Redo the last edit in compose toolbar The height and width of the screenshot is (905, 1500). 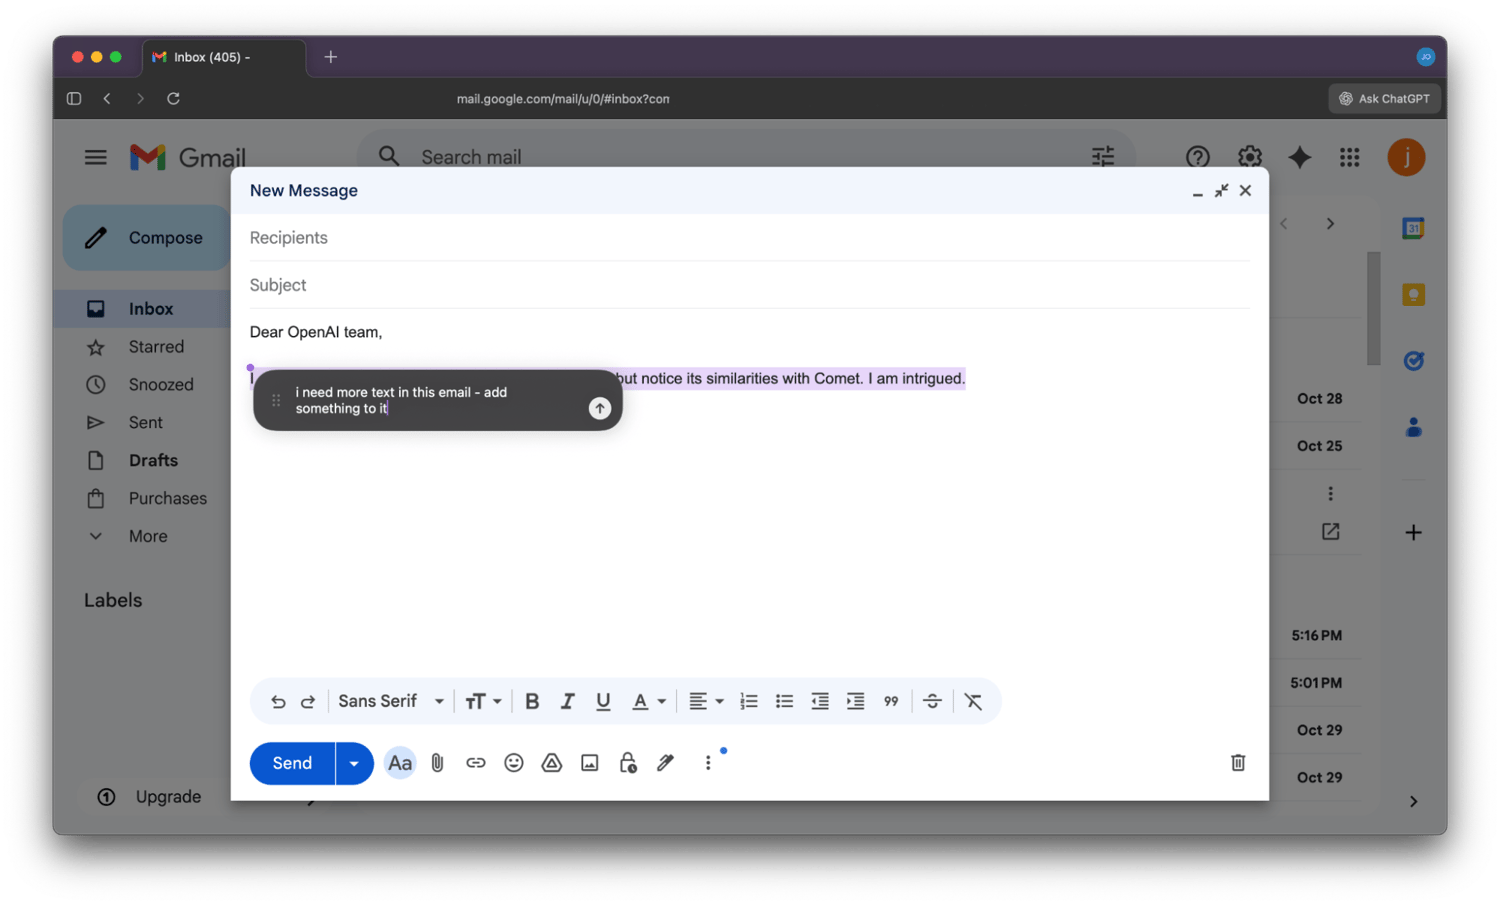(308, 702)
